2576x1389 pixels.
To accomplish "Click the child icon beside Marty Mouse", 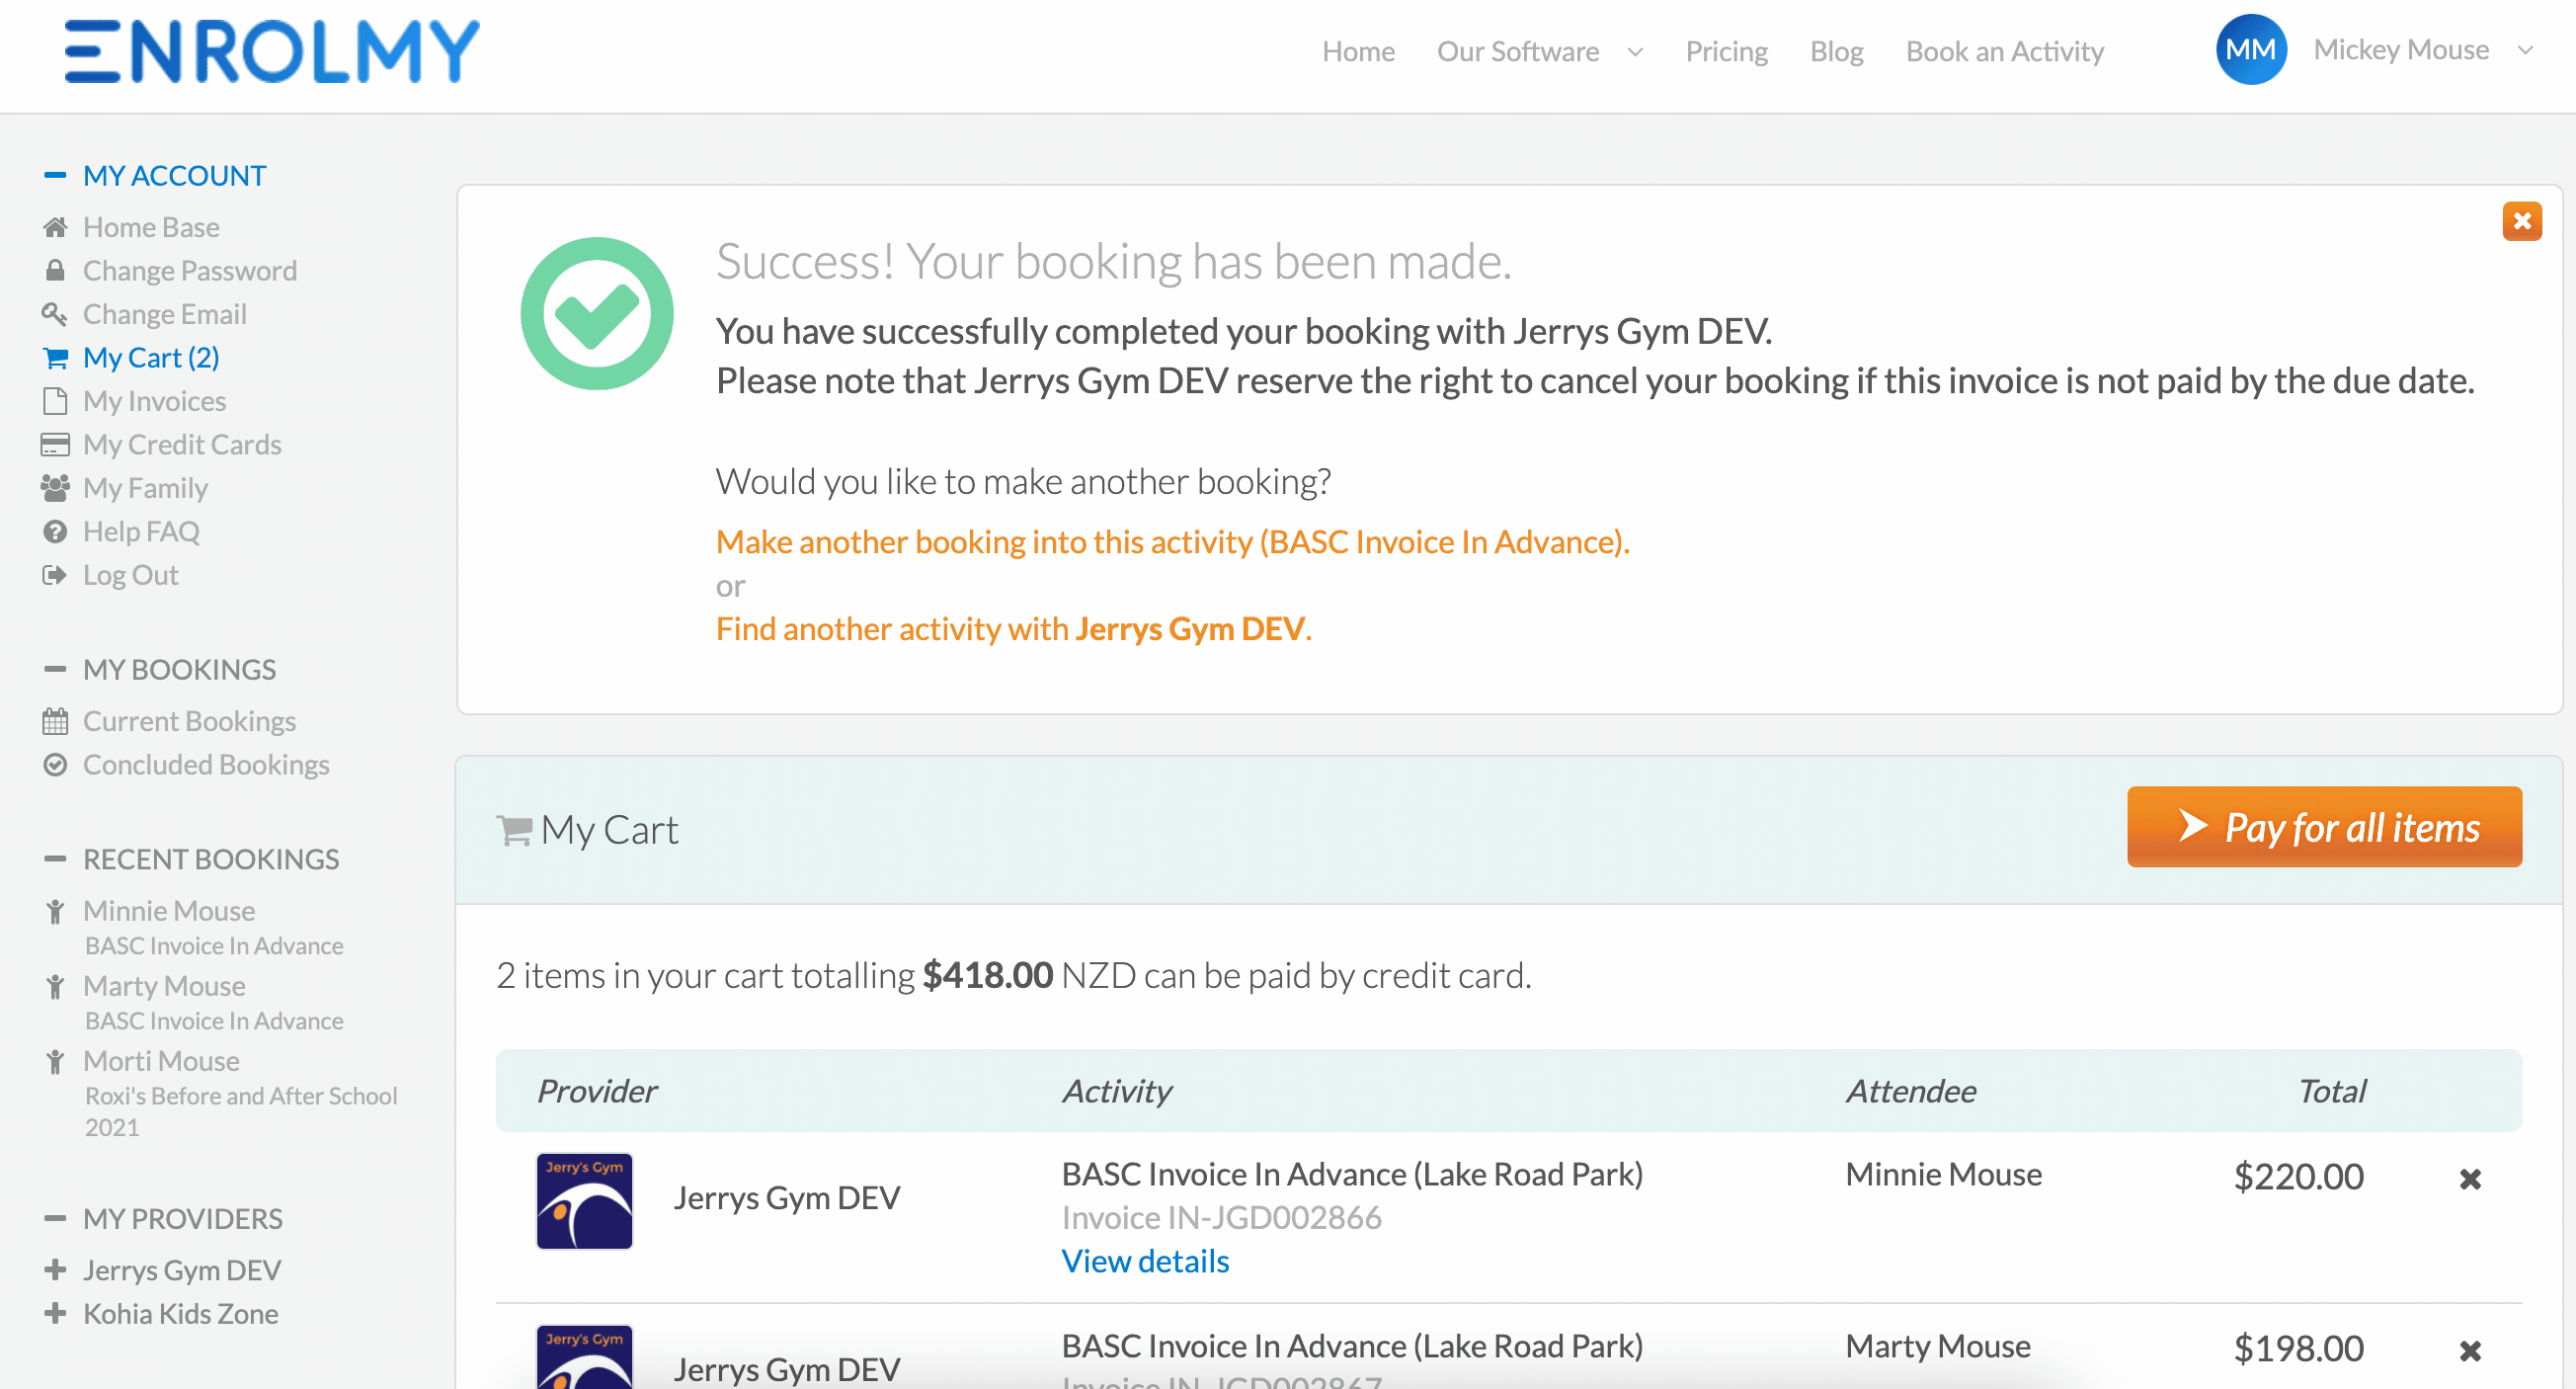I will (x=55, y=986).
